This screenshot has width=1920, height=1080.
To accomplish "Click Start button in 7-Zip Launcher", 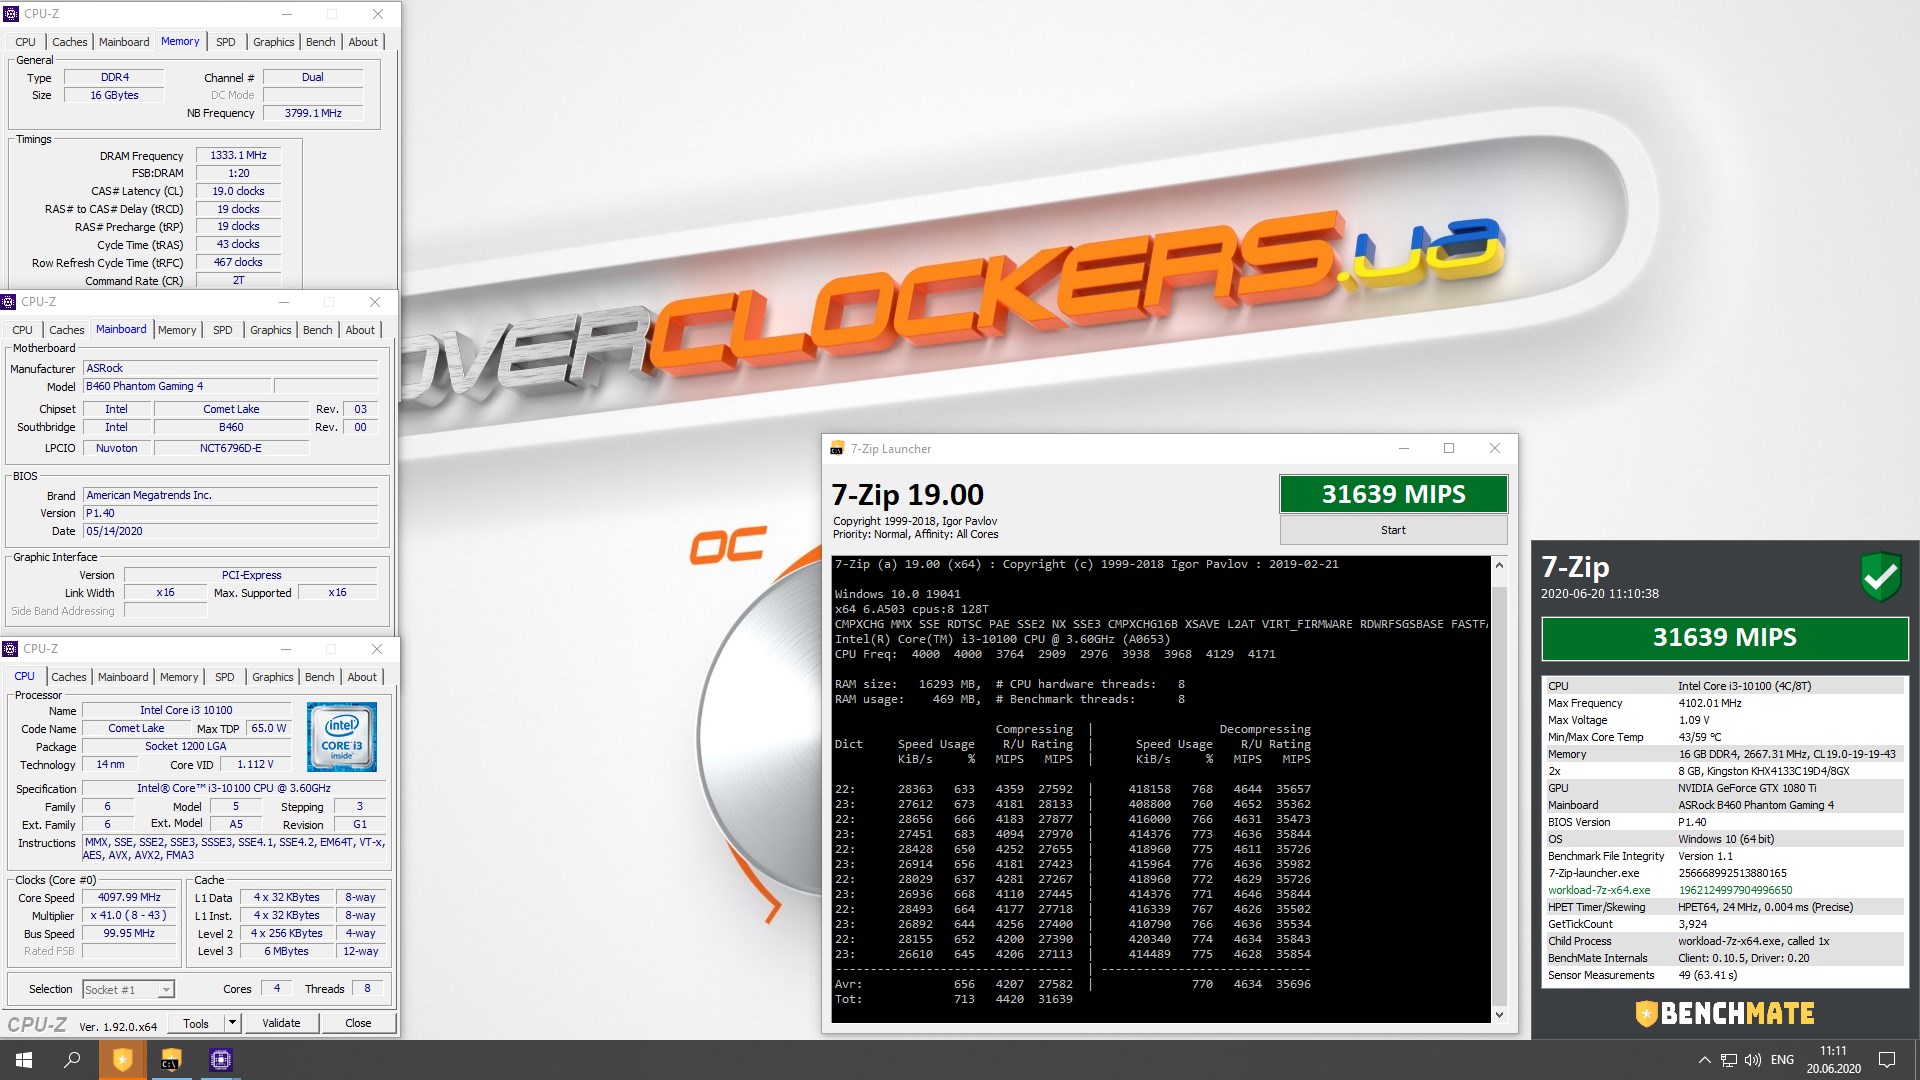I will coord(1393,530).
